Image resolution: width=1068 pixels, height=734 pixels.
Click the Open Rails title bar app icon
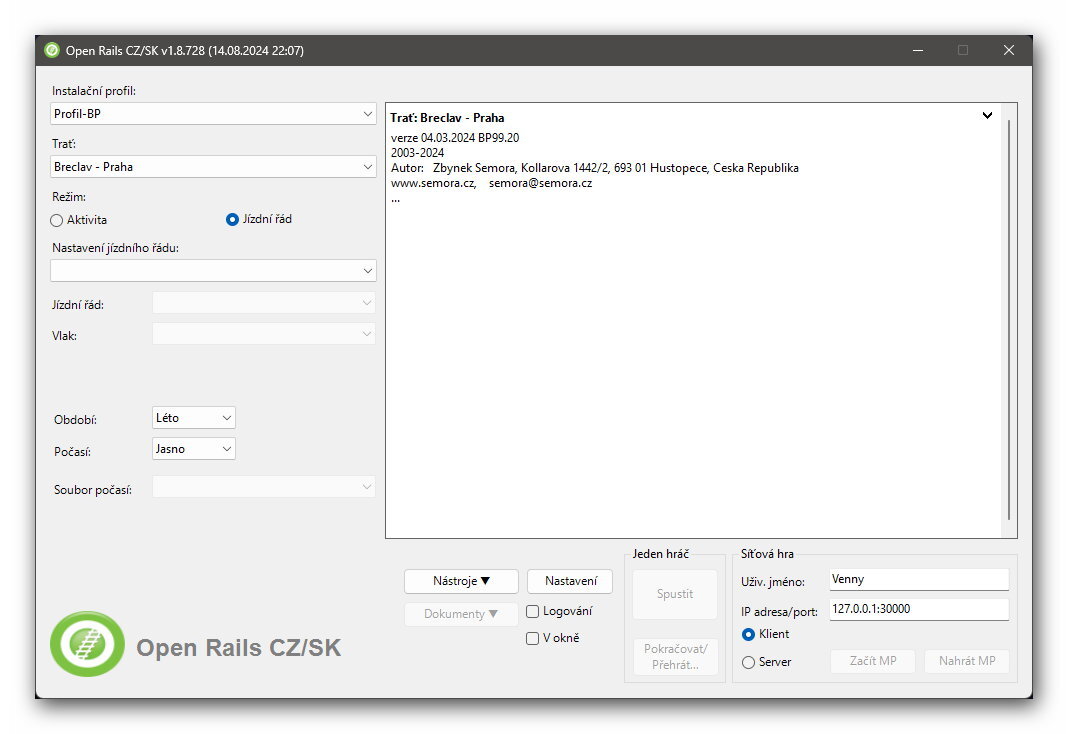(52, 50)
